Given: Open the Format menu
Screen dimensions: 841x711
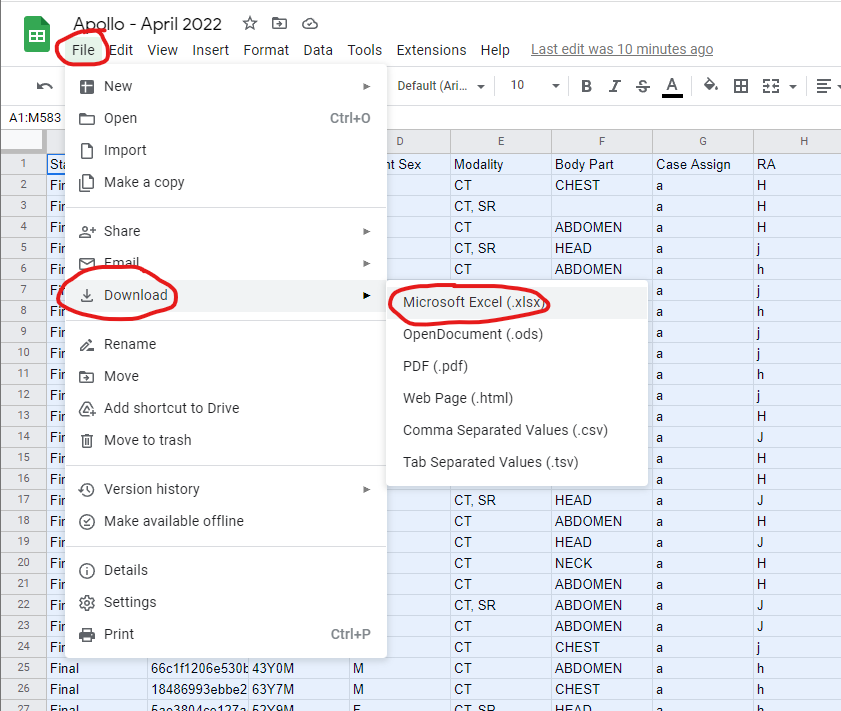Looking at the screenshot, I should tap(266, 50).
